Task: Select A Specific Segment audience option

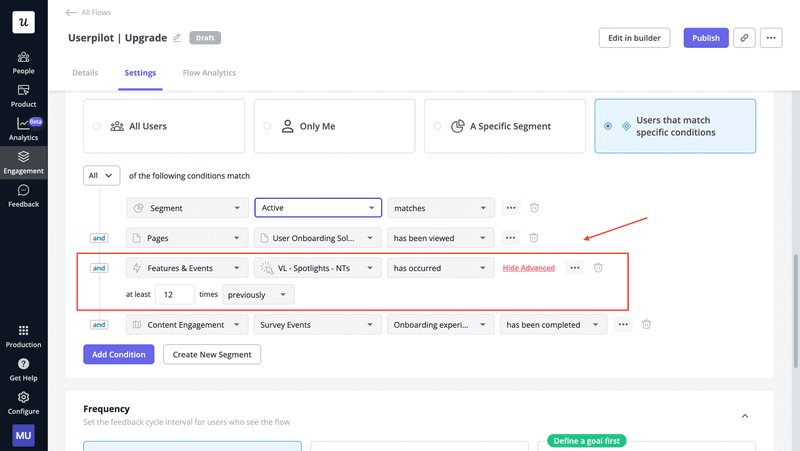Action: [x=505, y=126]
